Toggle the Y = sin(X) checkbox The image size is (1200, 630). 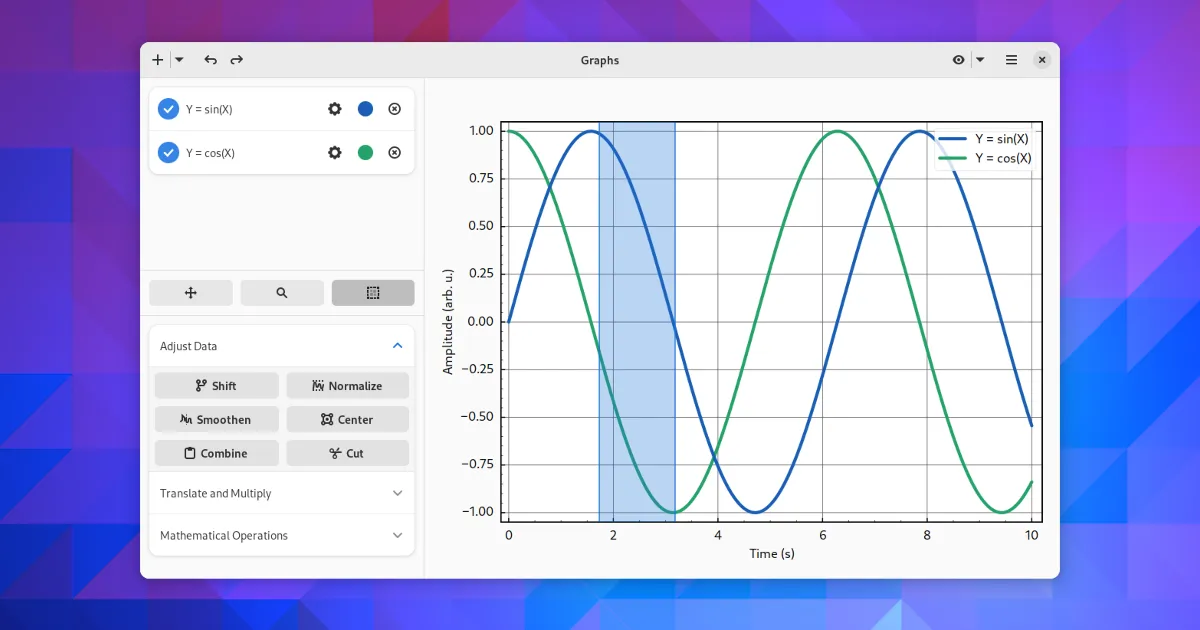168,109
